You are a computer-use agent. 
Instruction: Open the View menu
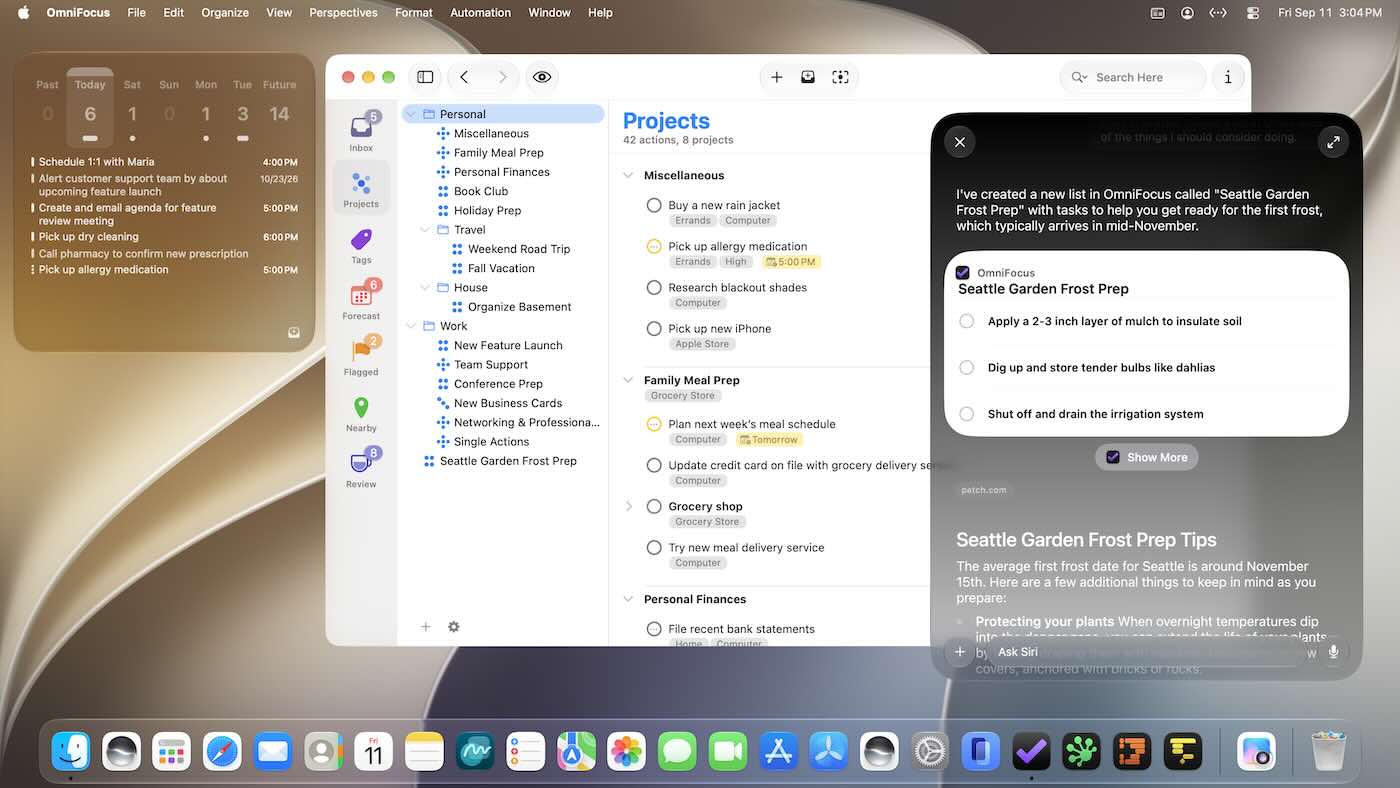279,13
